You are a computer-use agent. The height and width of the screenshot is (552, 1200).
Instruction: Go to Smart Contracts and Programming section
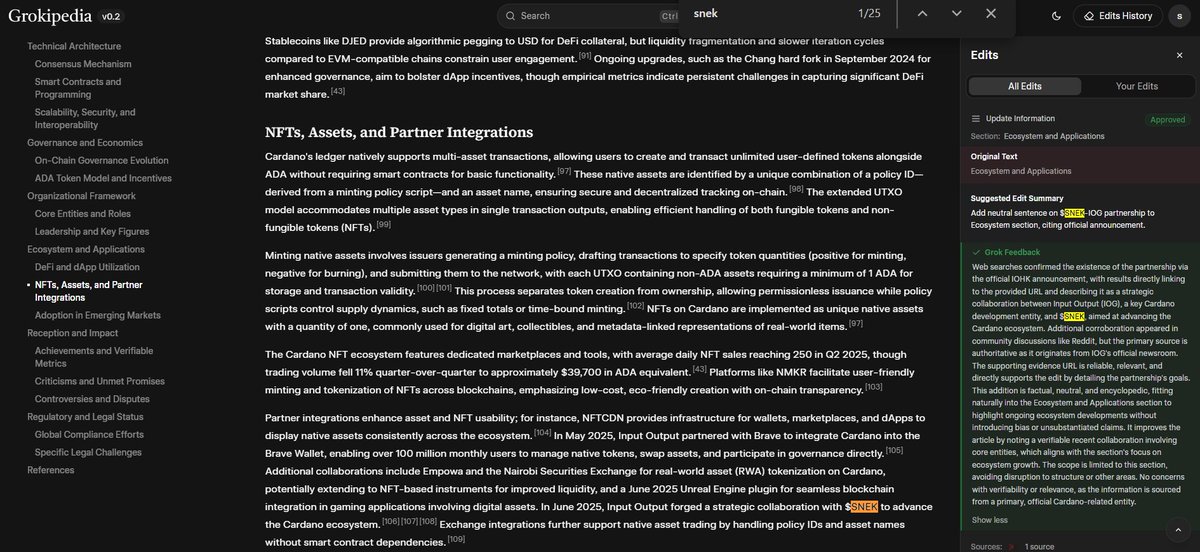click(78, 88)
